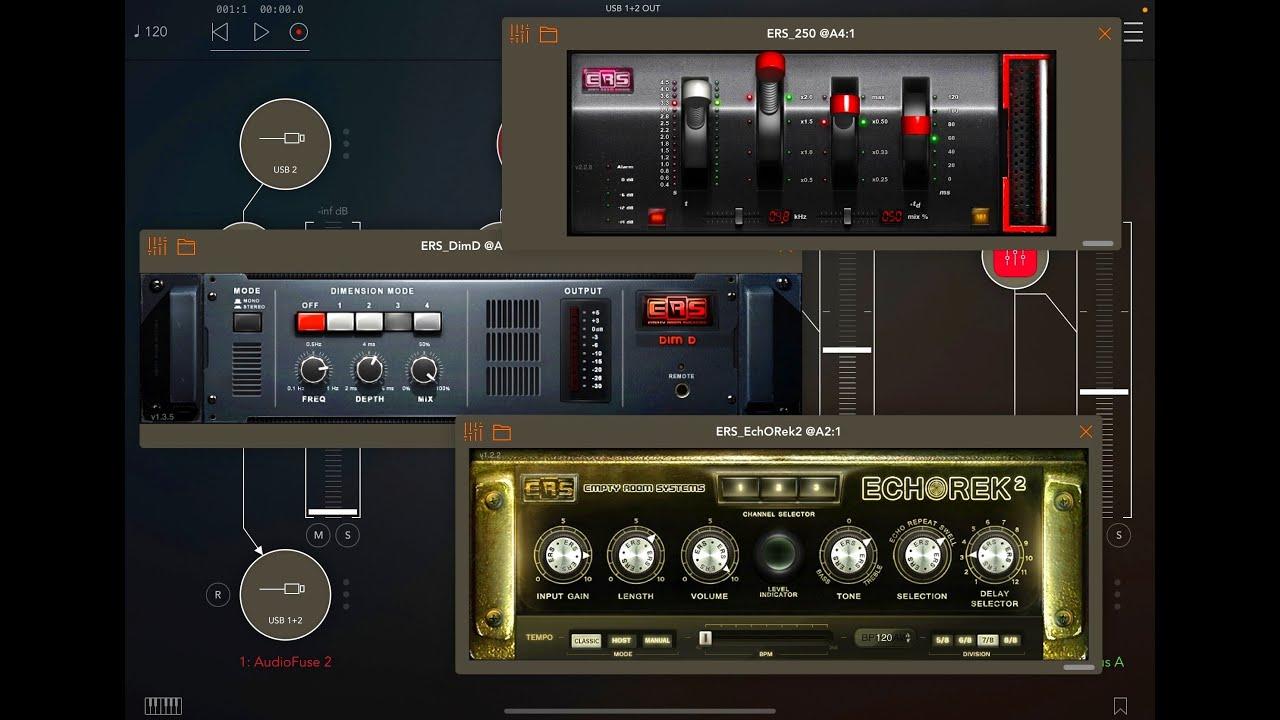Mute the channel with the M button

318,535
